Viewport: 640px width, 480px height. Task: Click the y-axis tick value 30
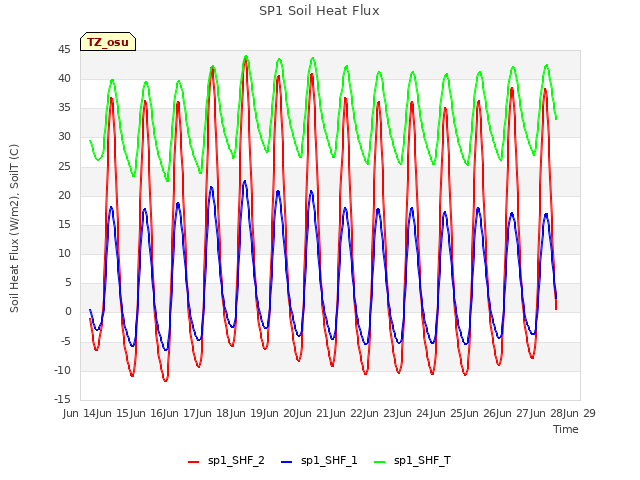click(64, 137)
